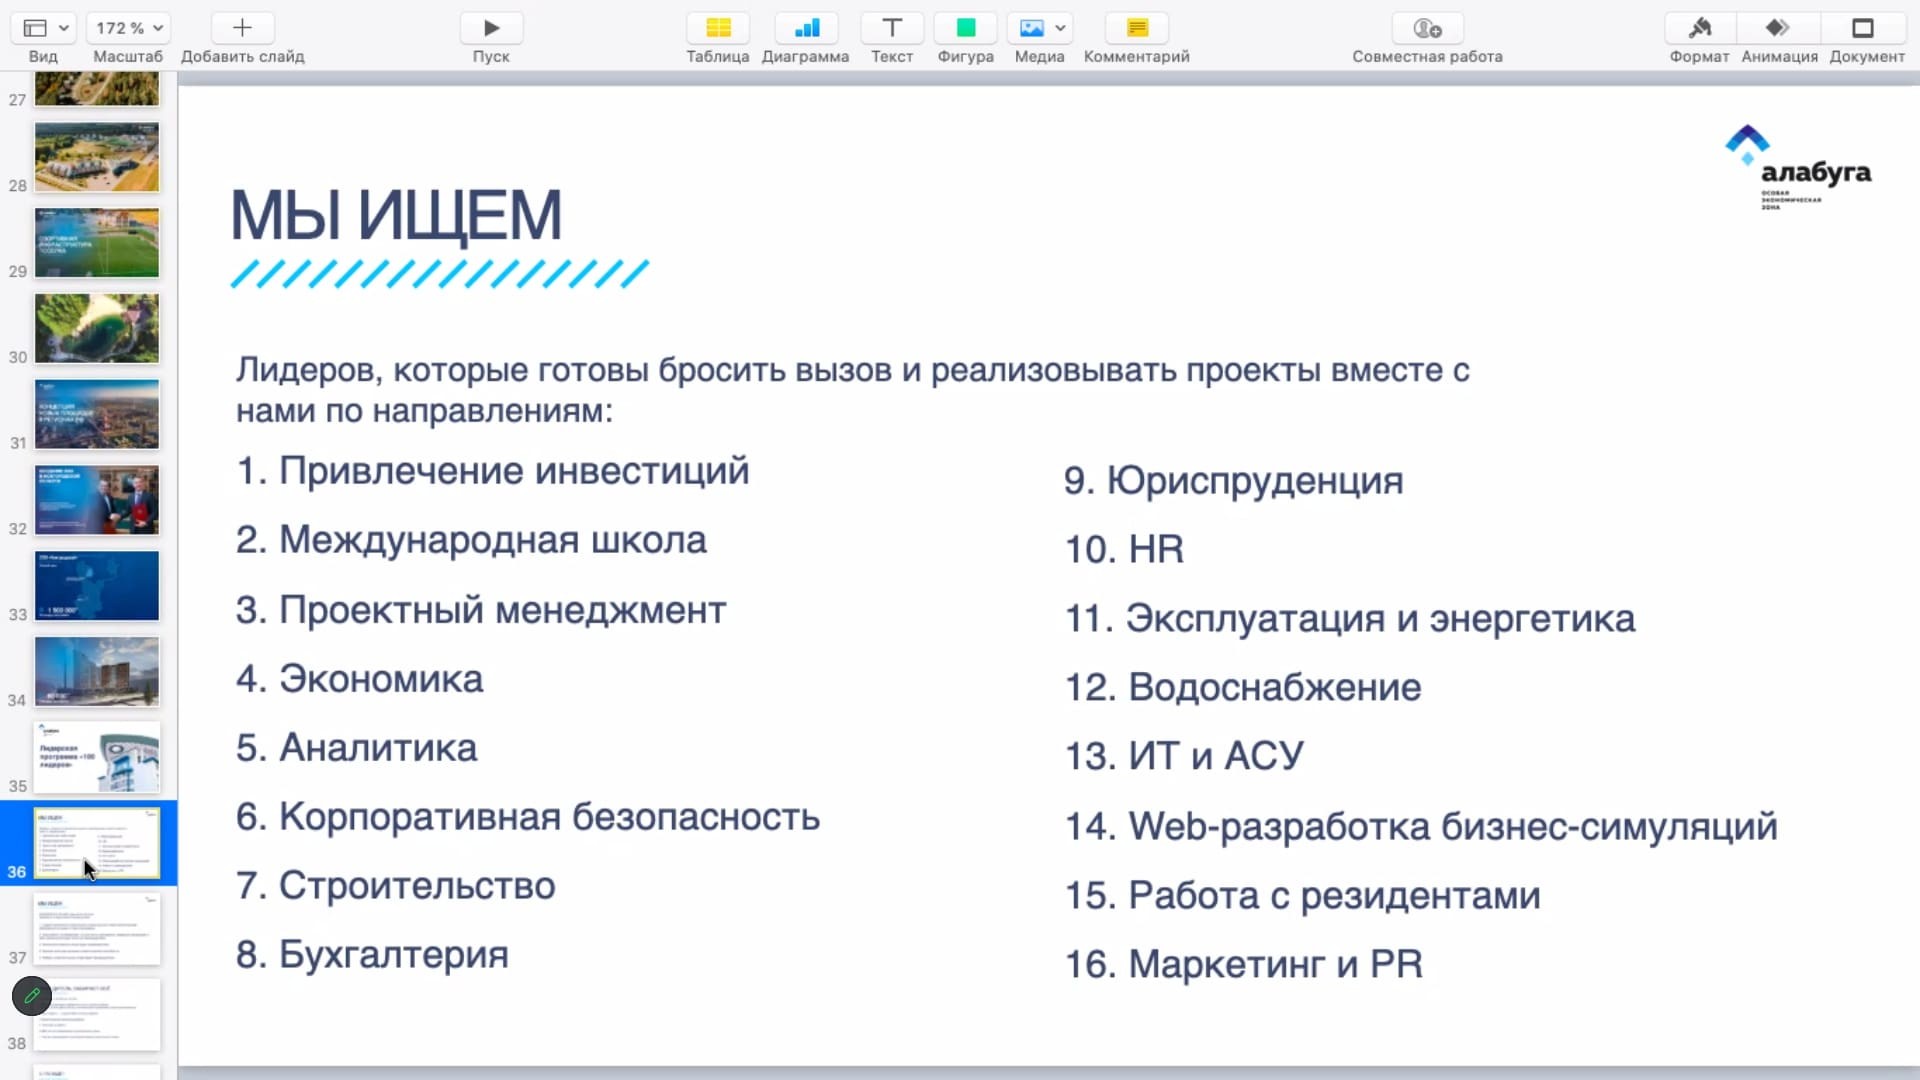
Task: Toggle the Формат inspector panel
Action: pyautogui.click(x=1699, y=28)
